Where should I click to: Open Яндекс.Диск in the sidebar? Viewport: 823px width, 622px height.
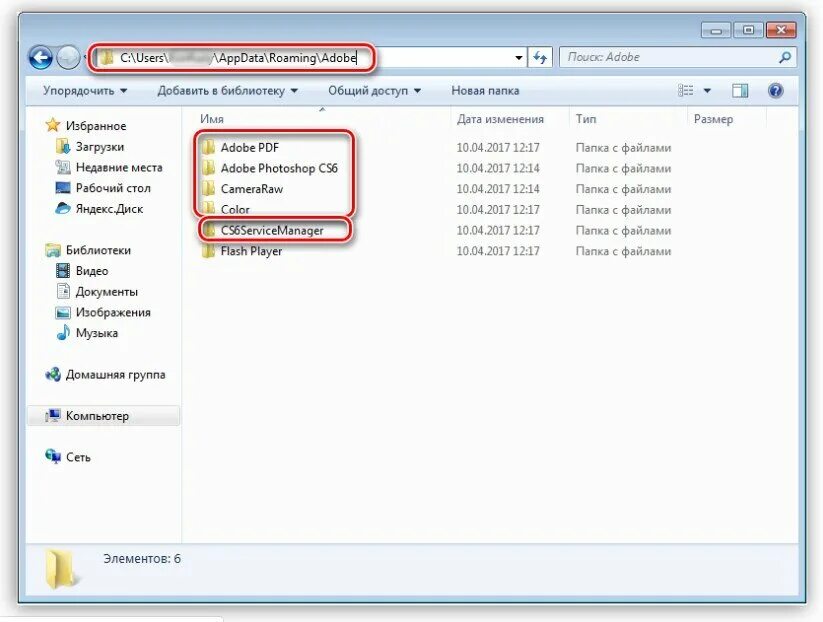(x=99, y=209)
